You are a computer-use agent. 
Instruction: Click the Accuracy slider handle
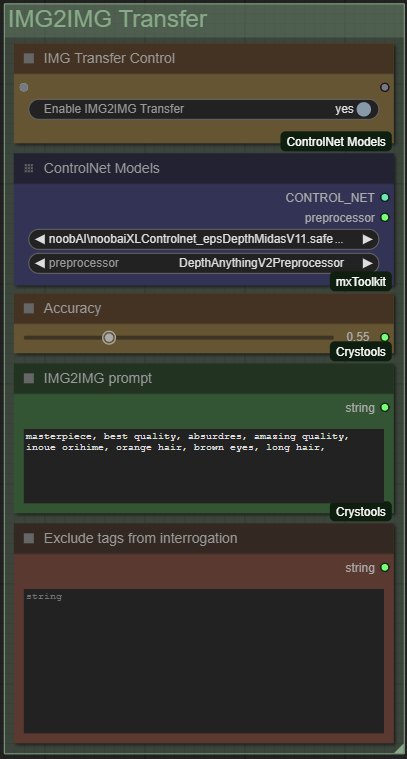tap(109, 337)
